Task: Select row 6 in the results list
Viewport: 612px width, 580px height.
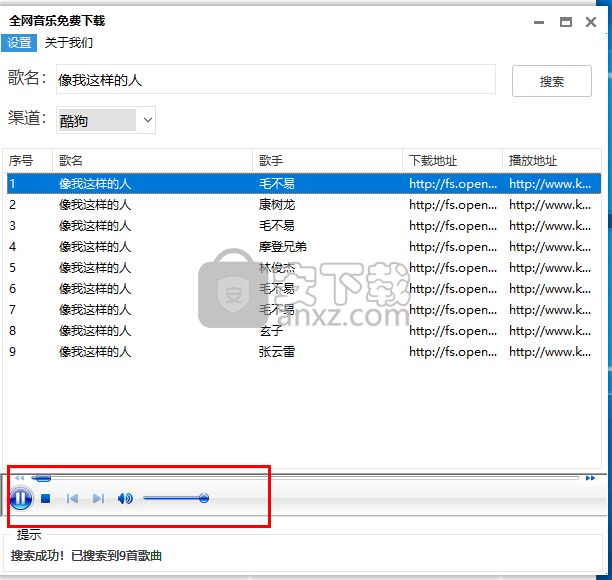Action: click(304, 289)
